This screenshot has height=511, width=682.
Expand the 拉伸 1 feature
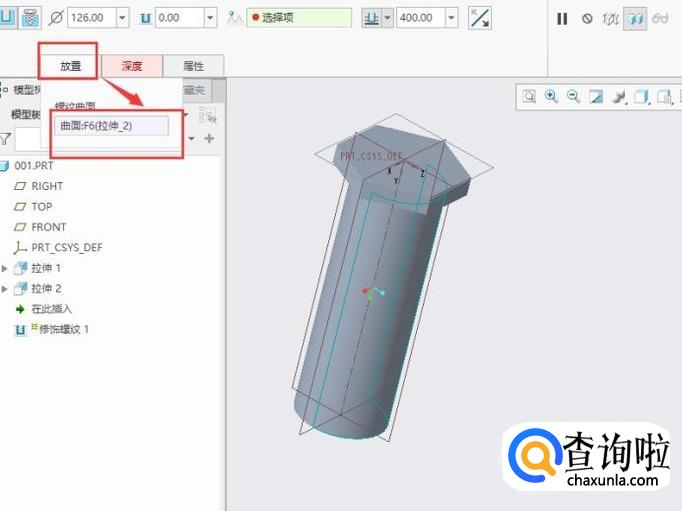coord(5,268)
